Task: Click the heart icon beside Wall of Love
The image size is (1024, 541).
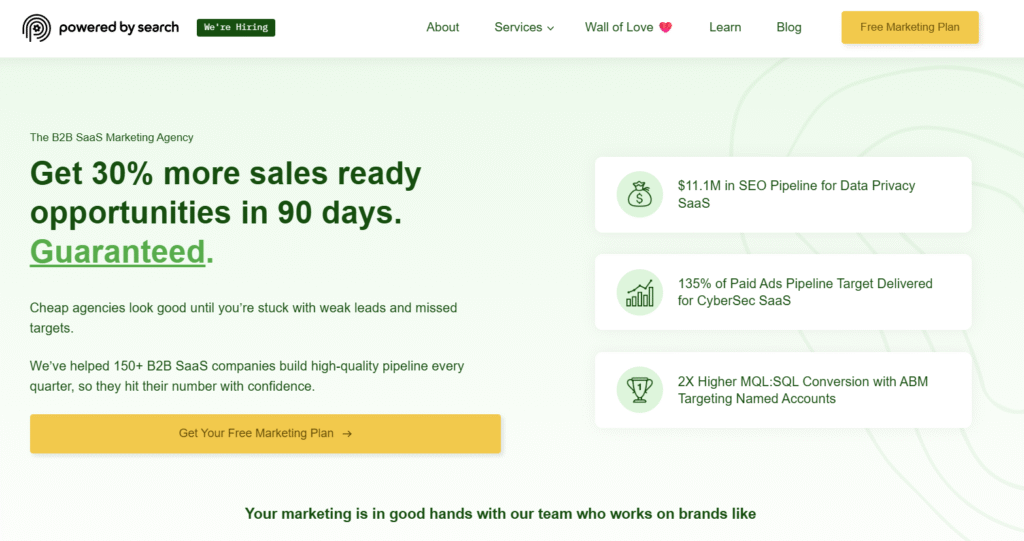Action: 666,28
